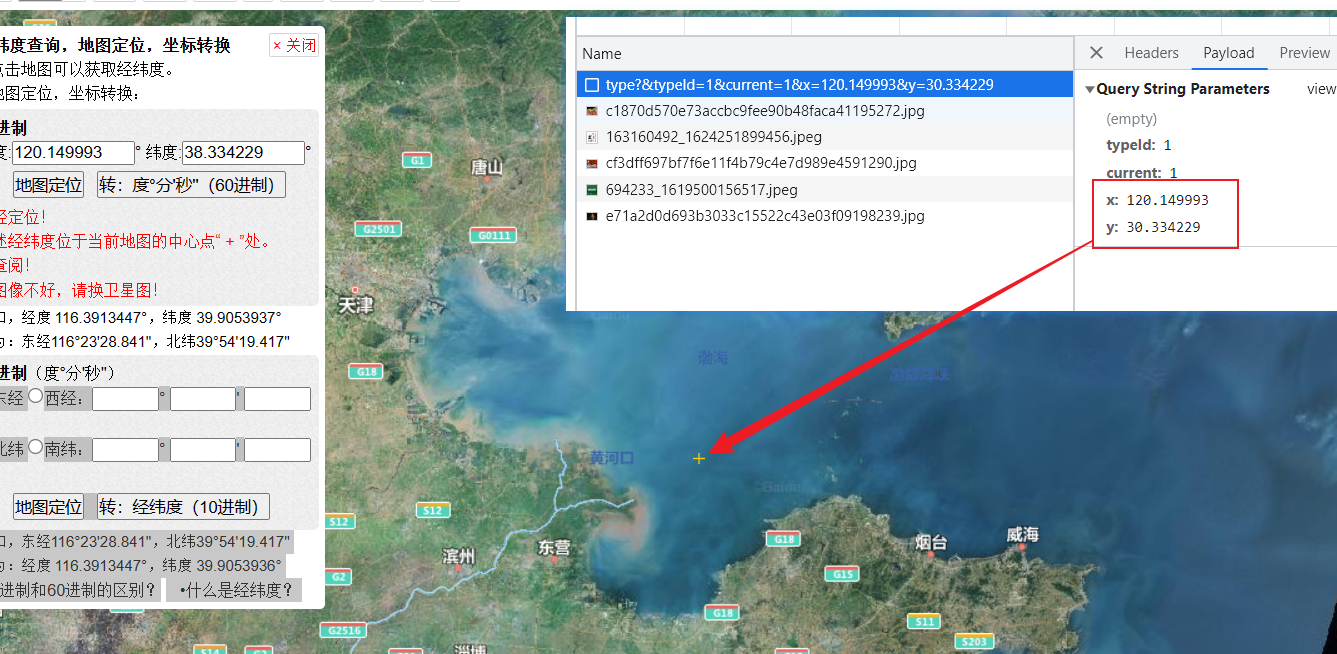Click the S11 road shield on the map
The image size is (1337, 654).
925,622
